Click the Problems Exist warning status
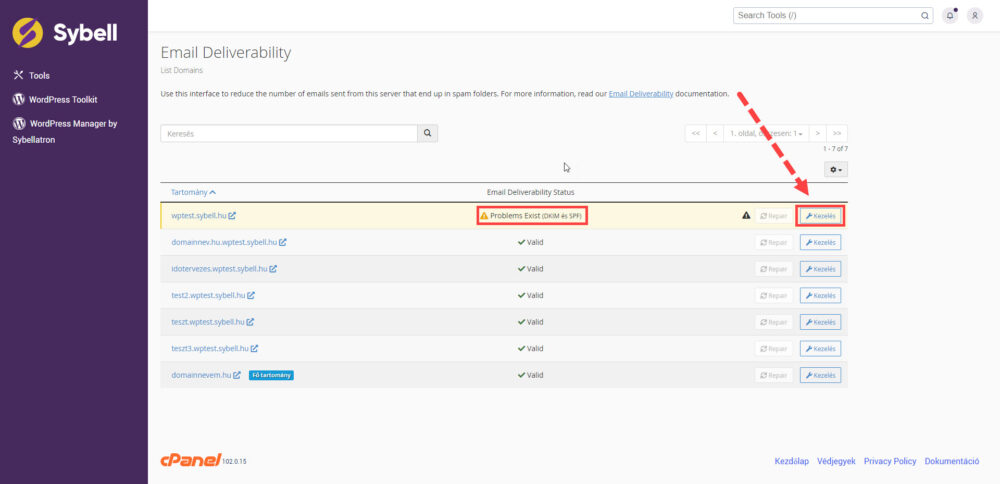 532,216
